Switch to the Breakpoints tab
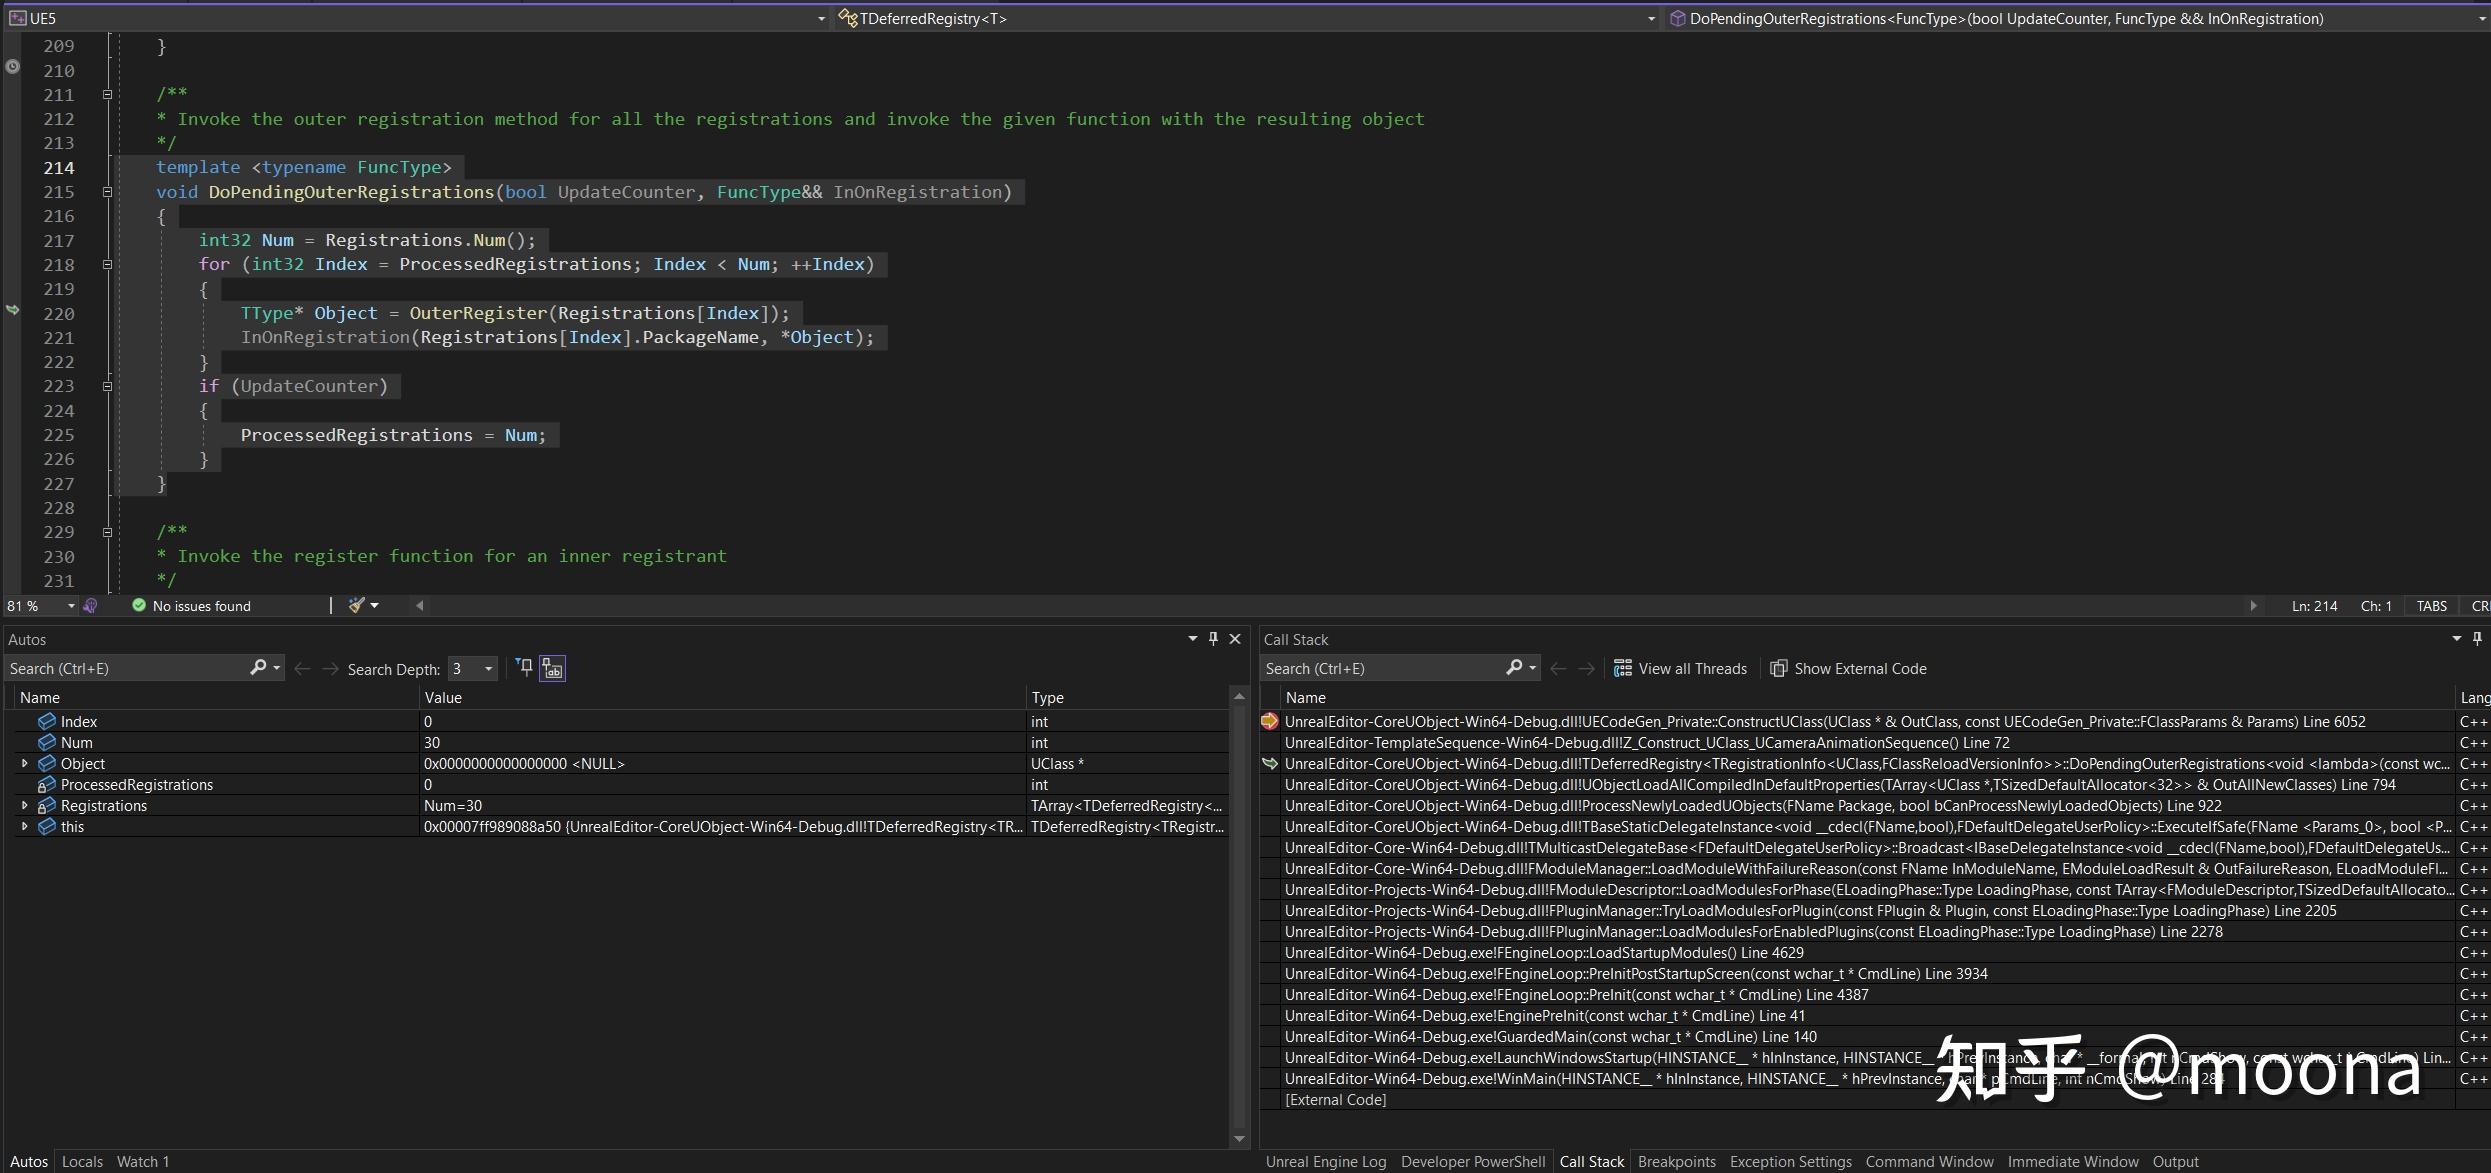The image size is (2491, 1173). pos(1676,1161)
